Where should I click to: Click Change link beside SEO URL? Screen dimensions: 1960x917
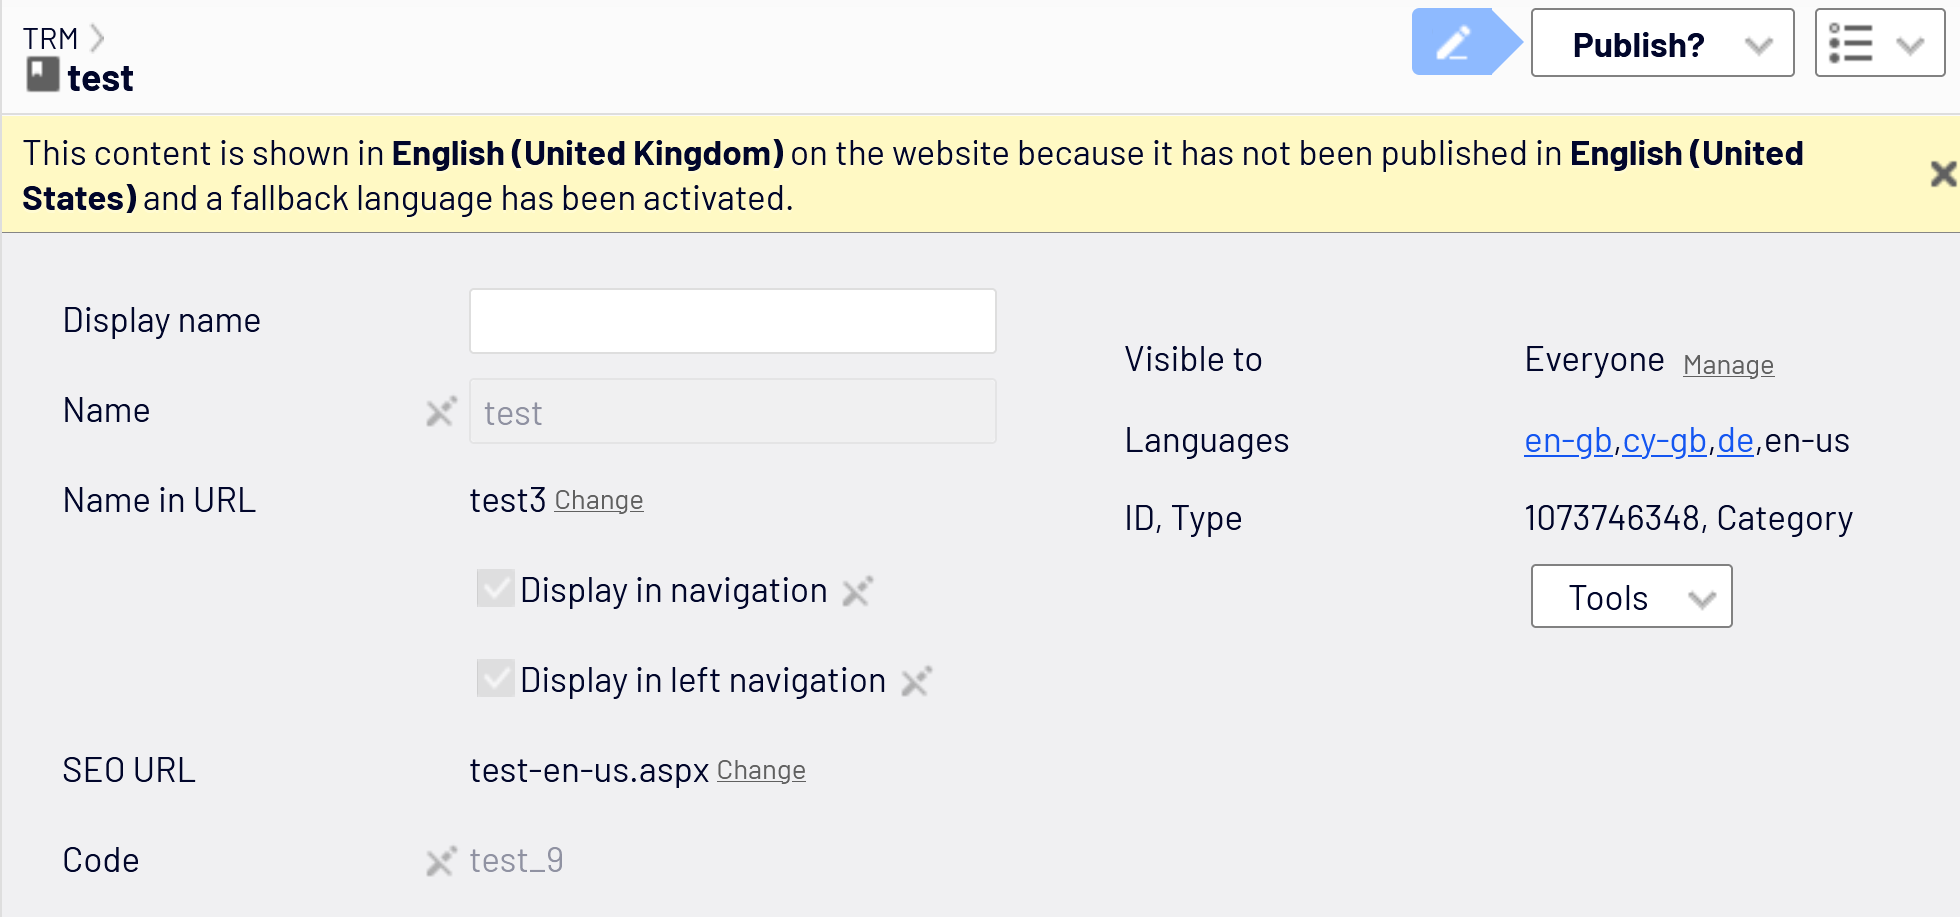tap(761, 770)
